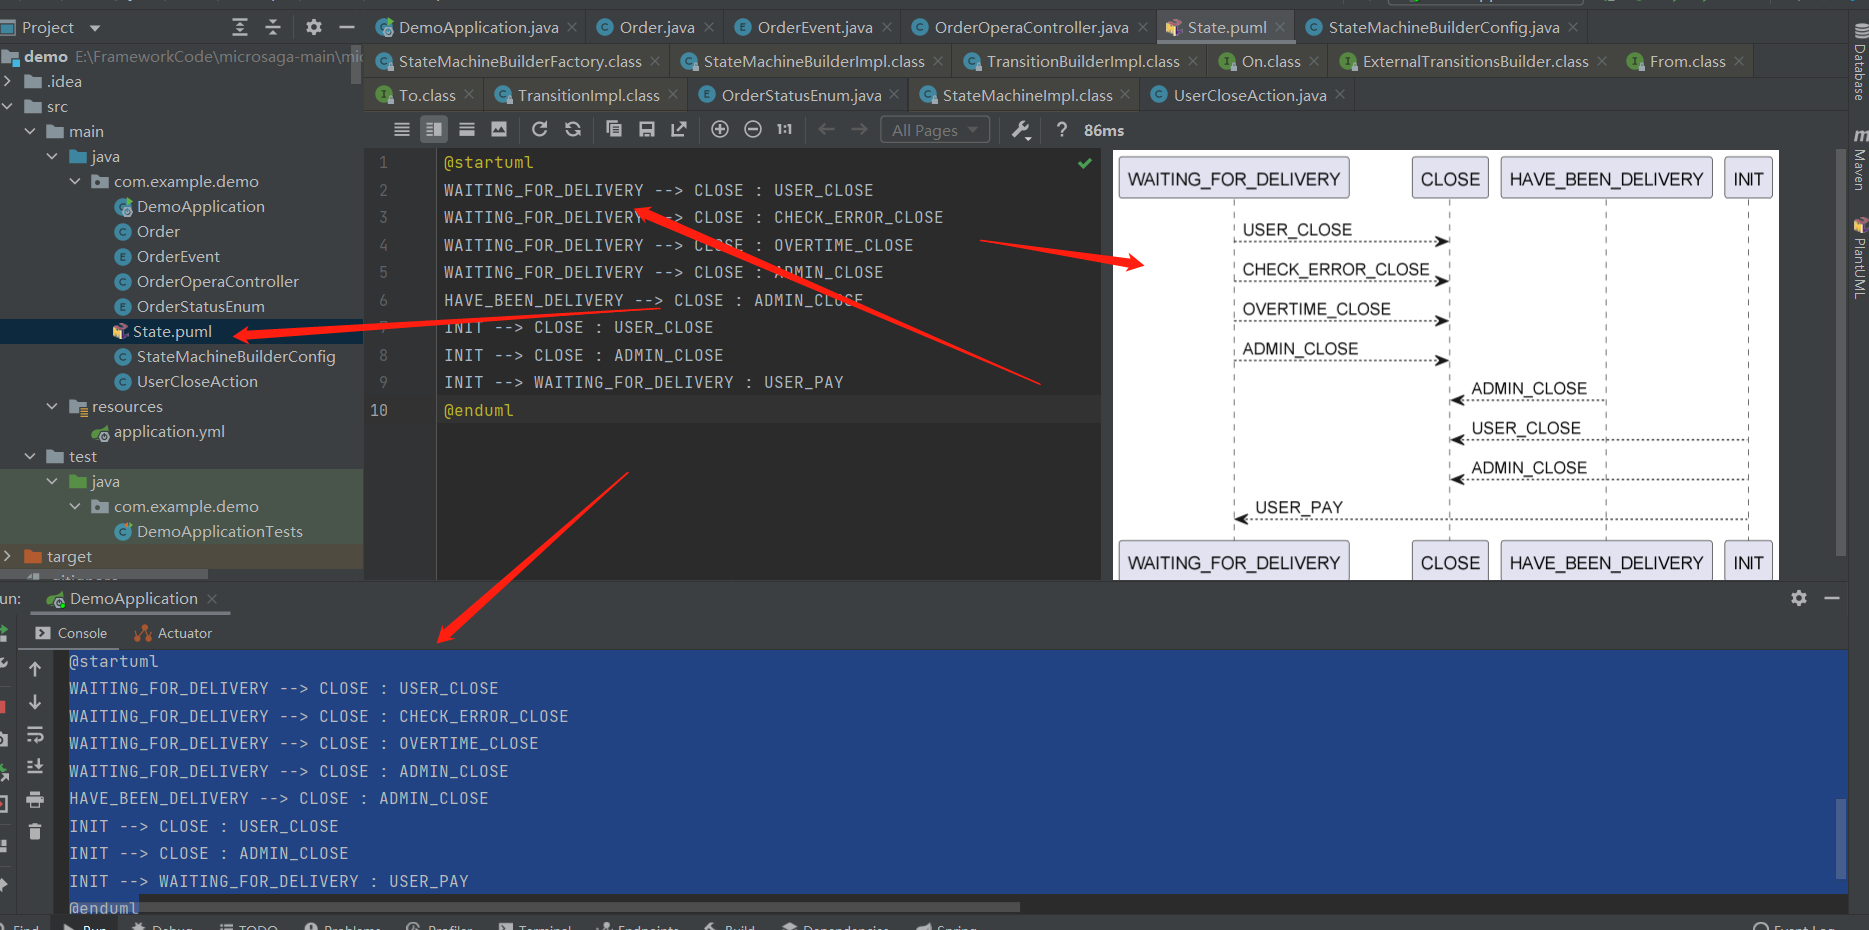Copy diagram to clipboard icon
Screen dimensions: 1869x930
coord(614,129)
